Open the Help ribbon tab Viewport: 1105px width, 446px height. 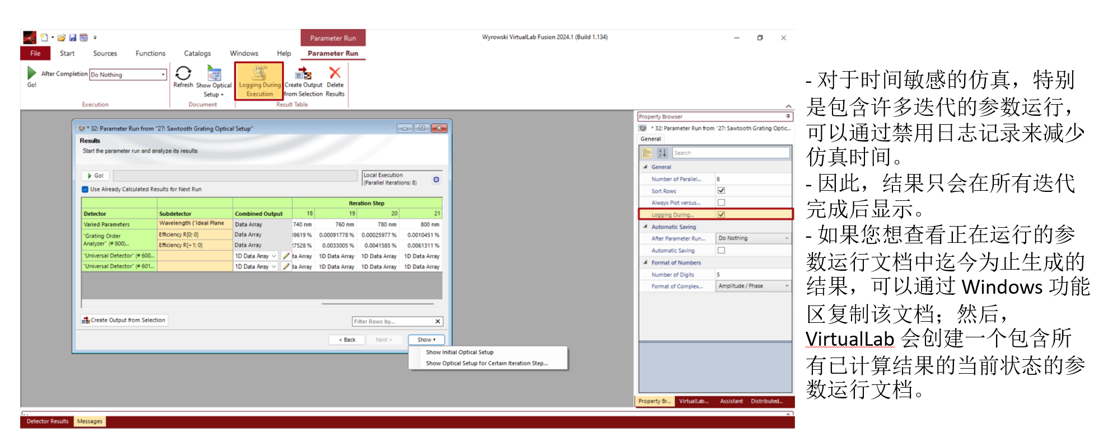coord(283,53)
